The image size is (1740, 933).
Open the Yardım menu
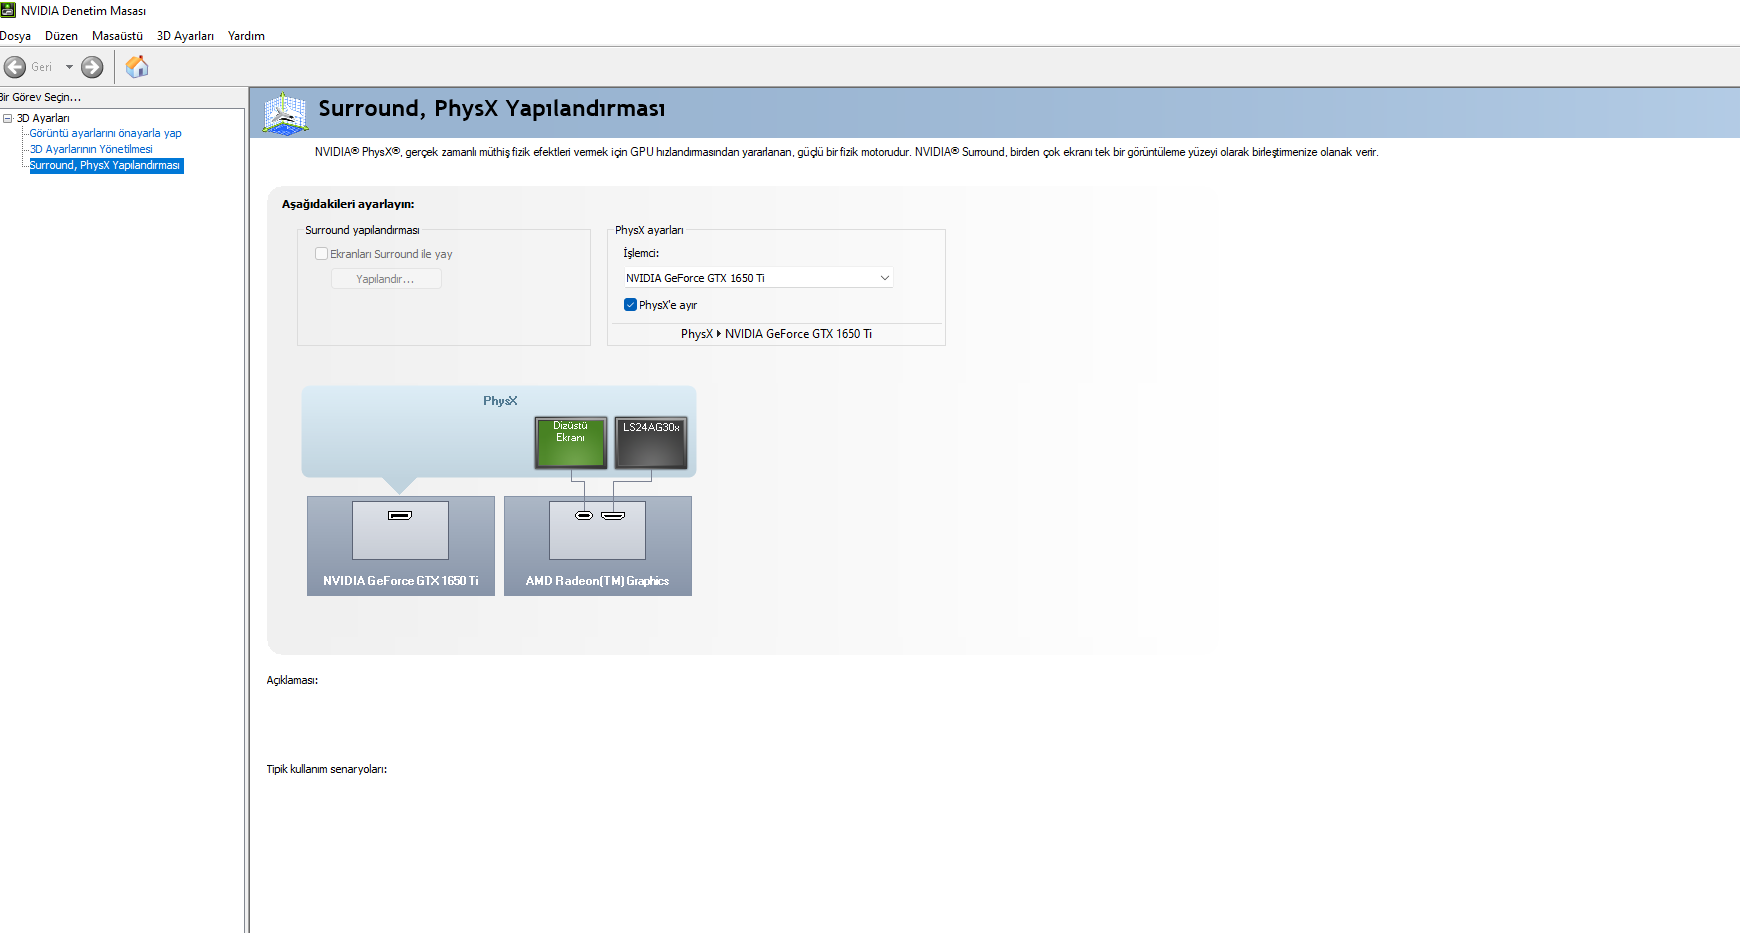click(246, 36)
